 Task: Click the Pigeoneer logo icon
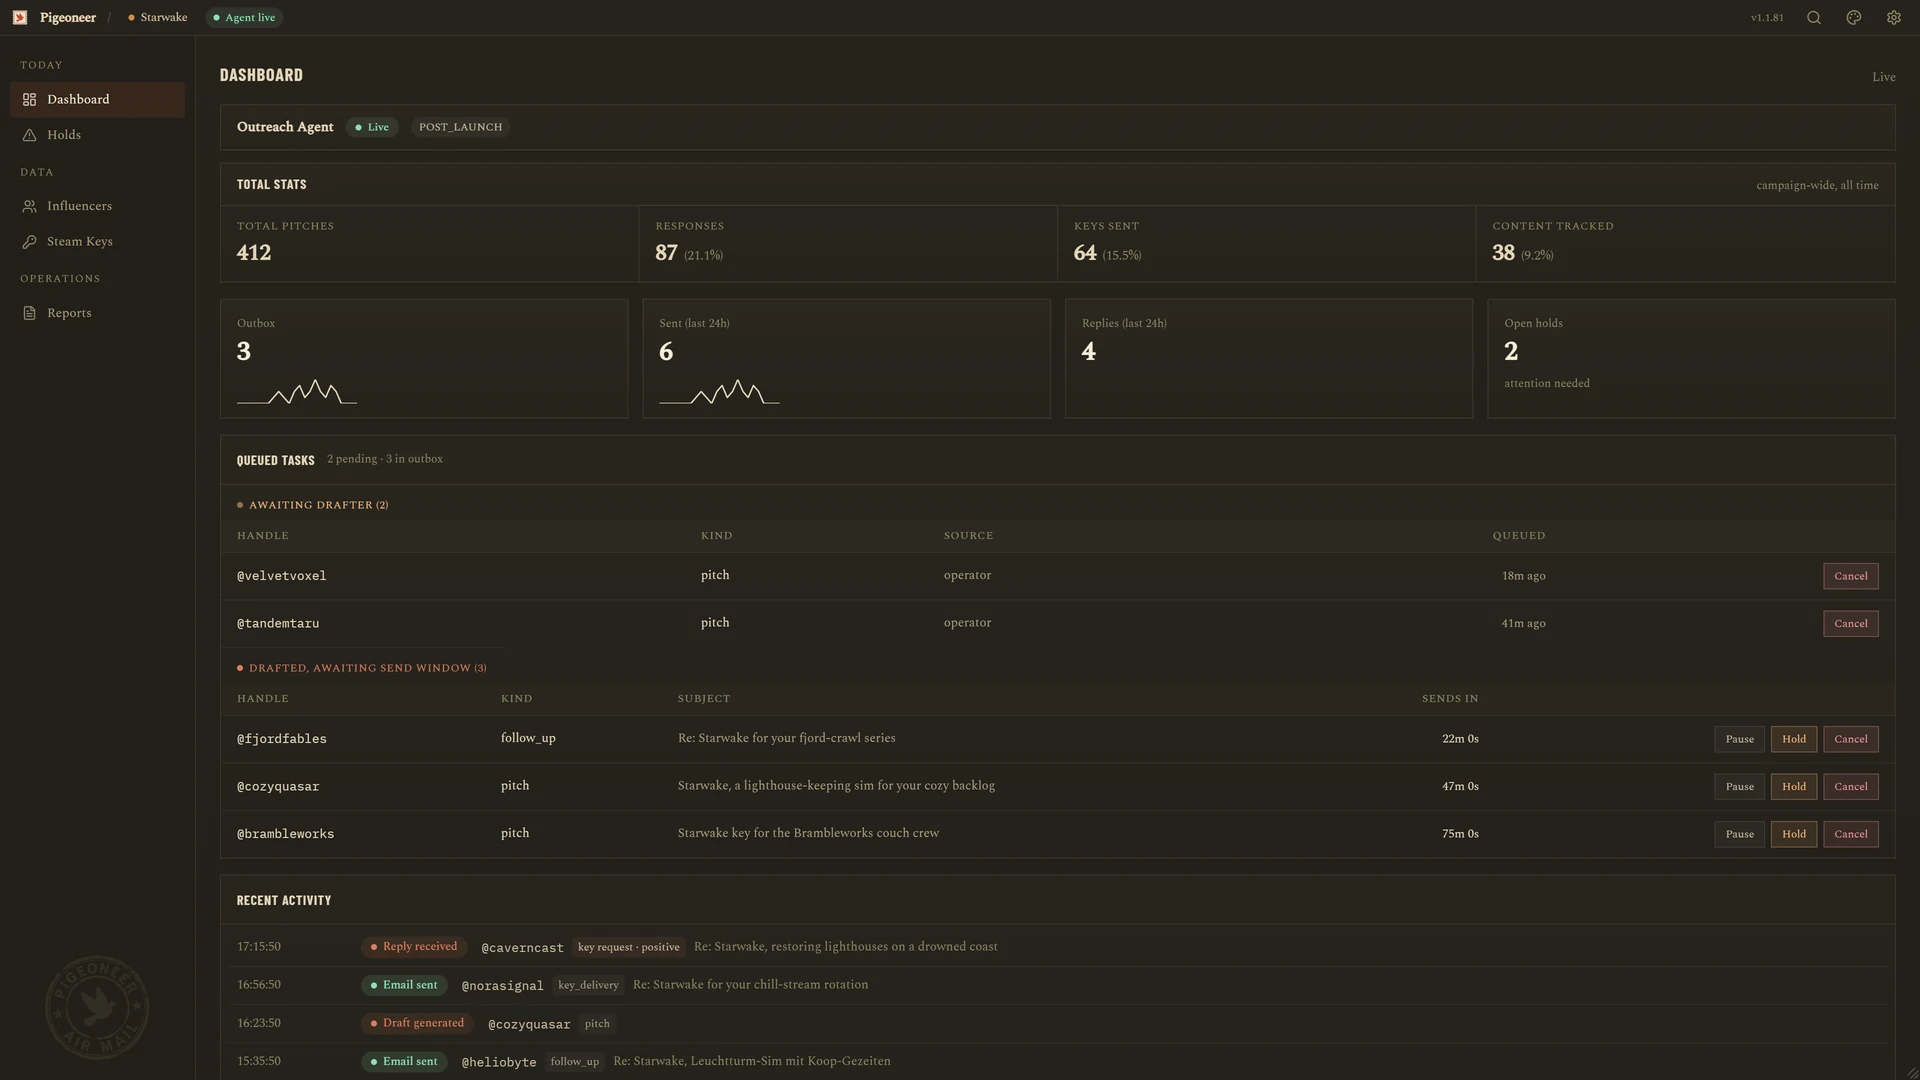click(20, 18)
